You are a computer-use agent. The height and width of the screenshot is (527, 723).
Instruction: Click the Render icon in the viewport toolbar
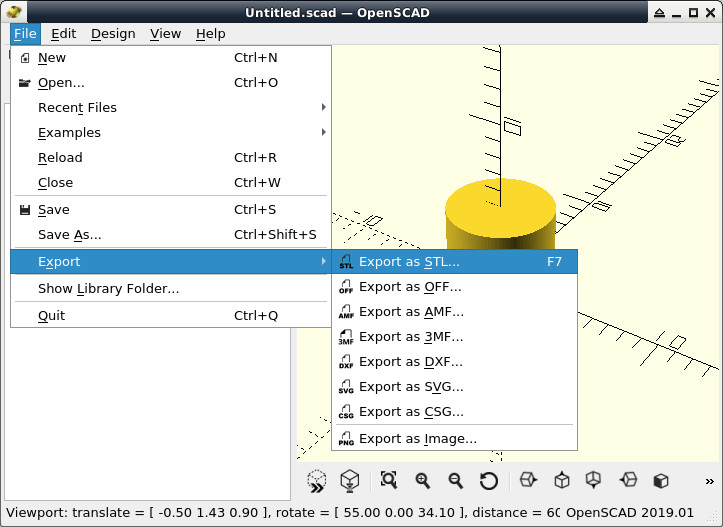click(x=350, y=481)
